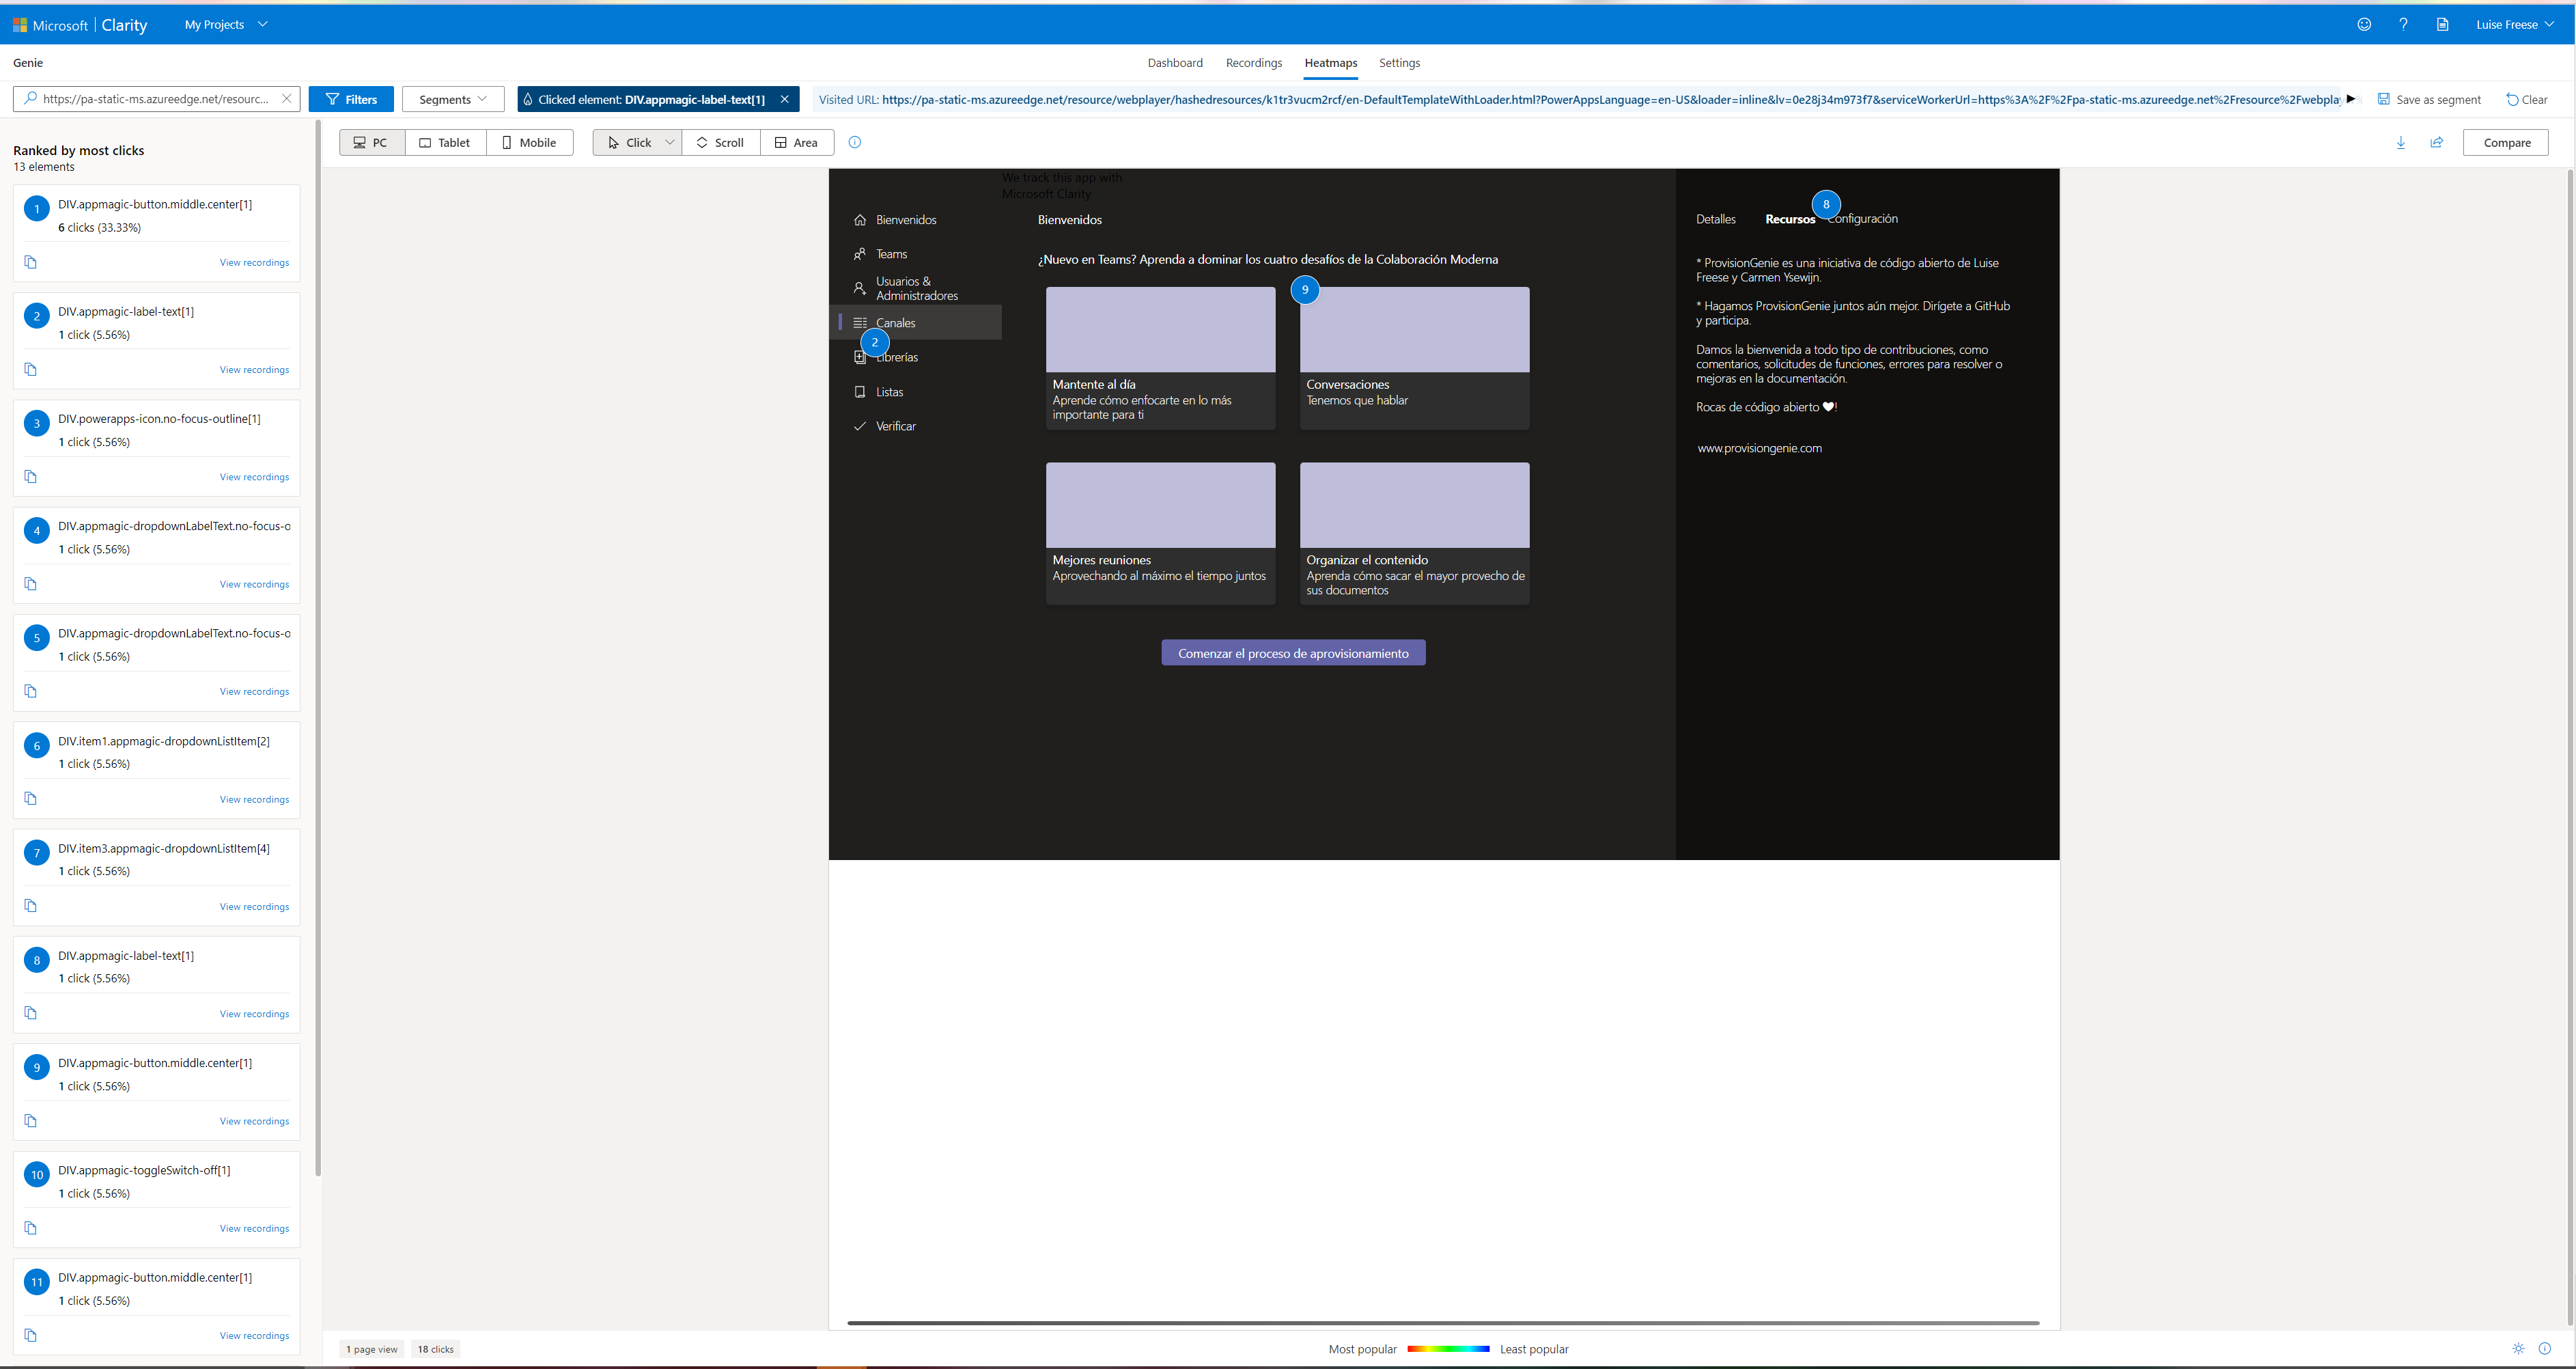Click the heatmap info icon

click(x=854, y=142)
